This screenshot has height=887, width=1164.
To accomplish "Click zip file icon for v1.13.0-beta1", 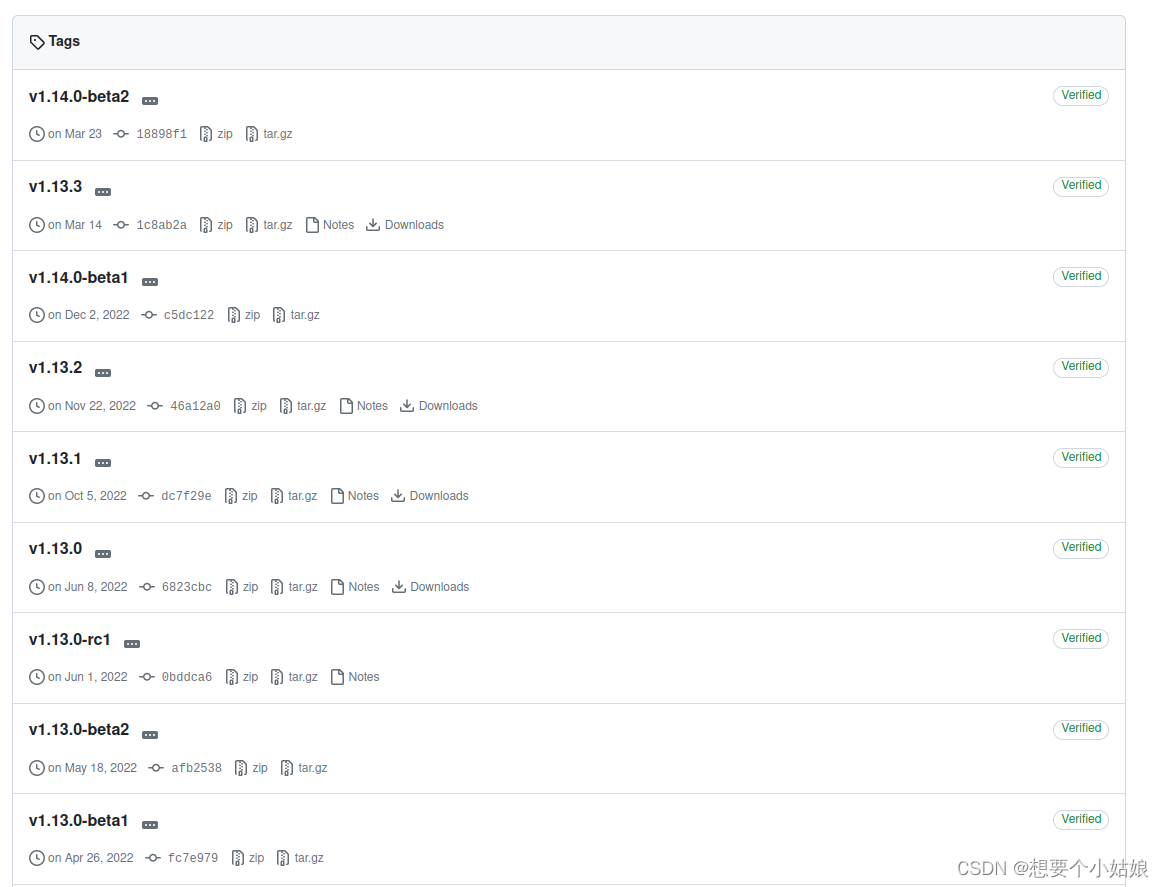I will pos(238,858).
